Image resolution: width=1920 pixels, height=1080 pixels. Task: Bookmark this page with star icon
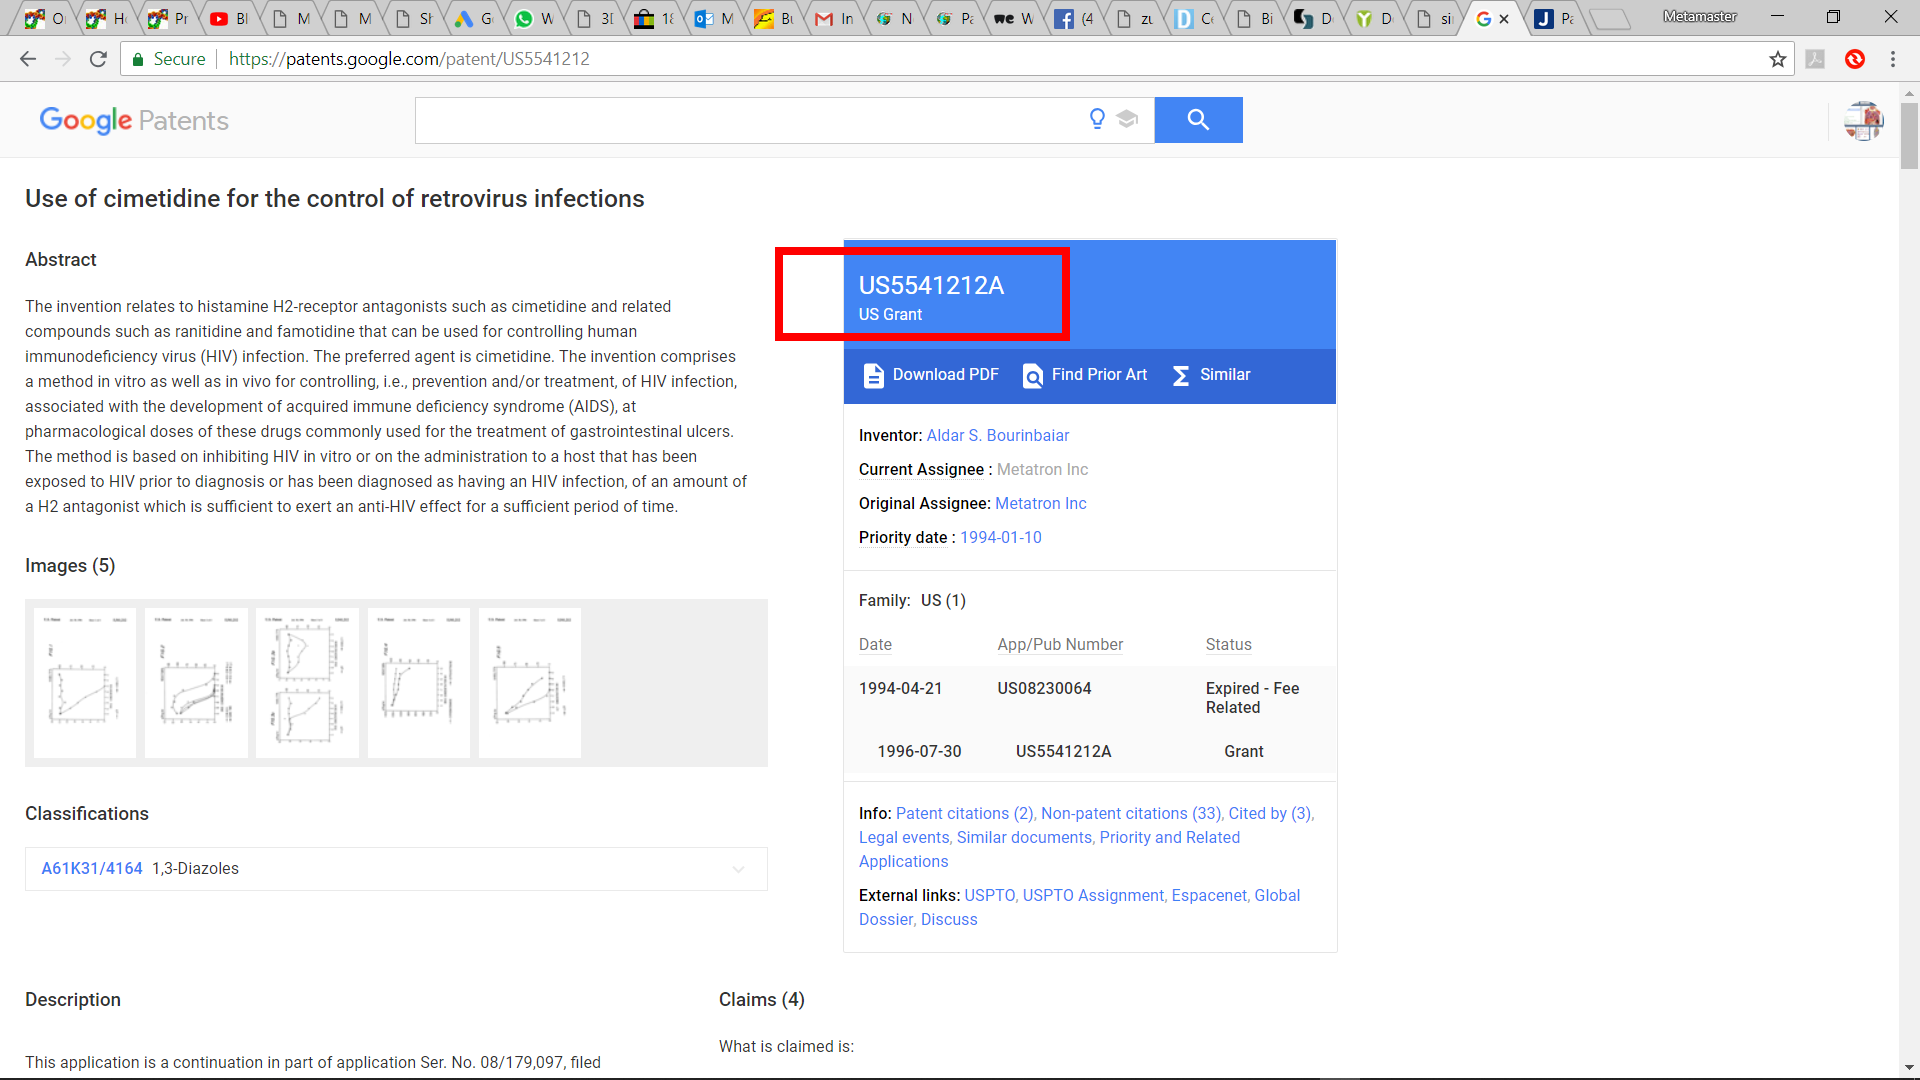click(1777, 59)
